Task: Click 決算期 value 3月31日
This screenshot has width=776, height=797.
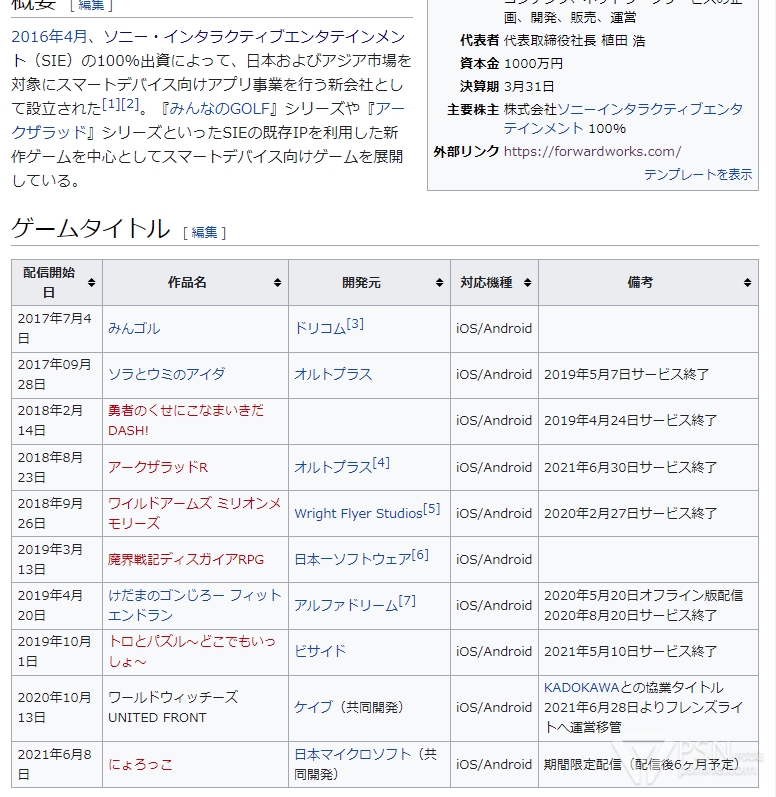Action: click(529, 86)
